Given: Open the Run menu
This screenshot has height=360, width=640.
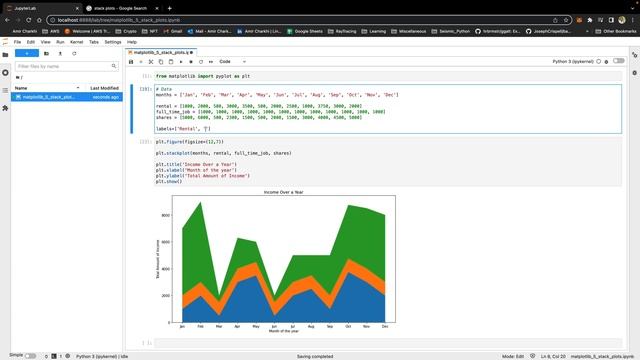Looking at the screenshot, I should coord(60,42).
